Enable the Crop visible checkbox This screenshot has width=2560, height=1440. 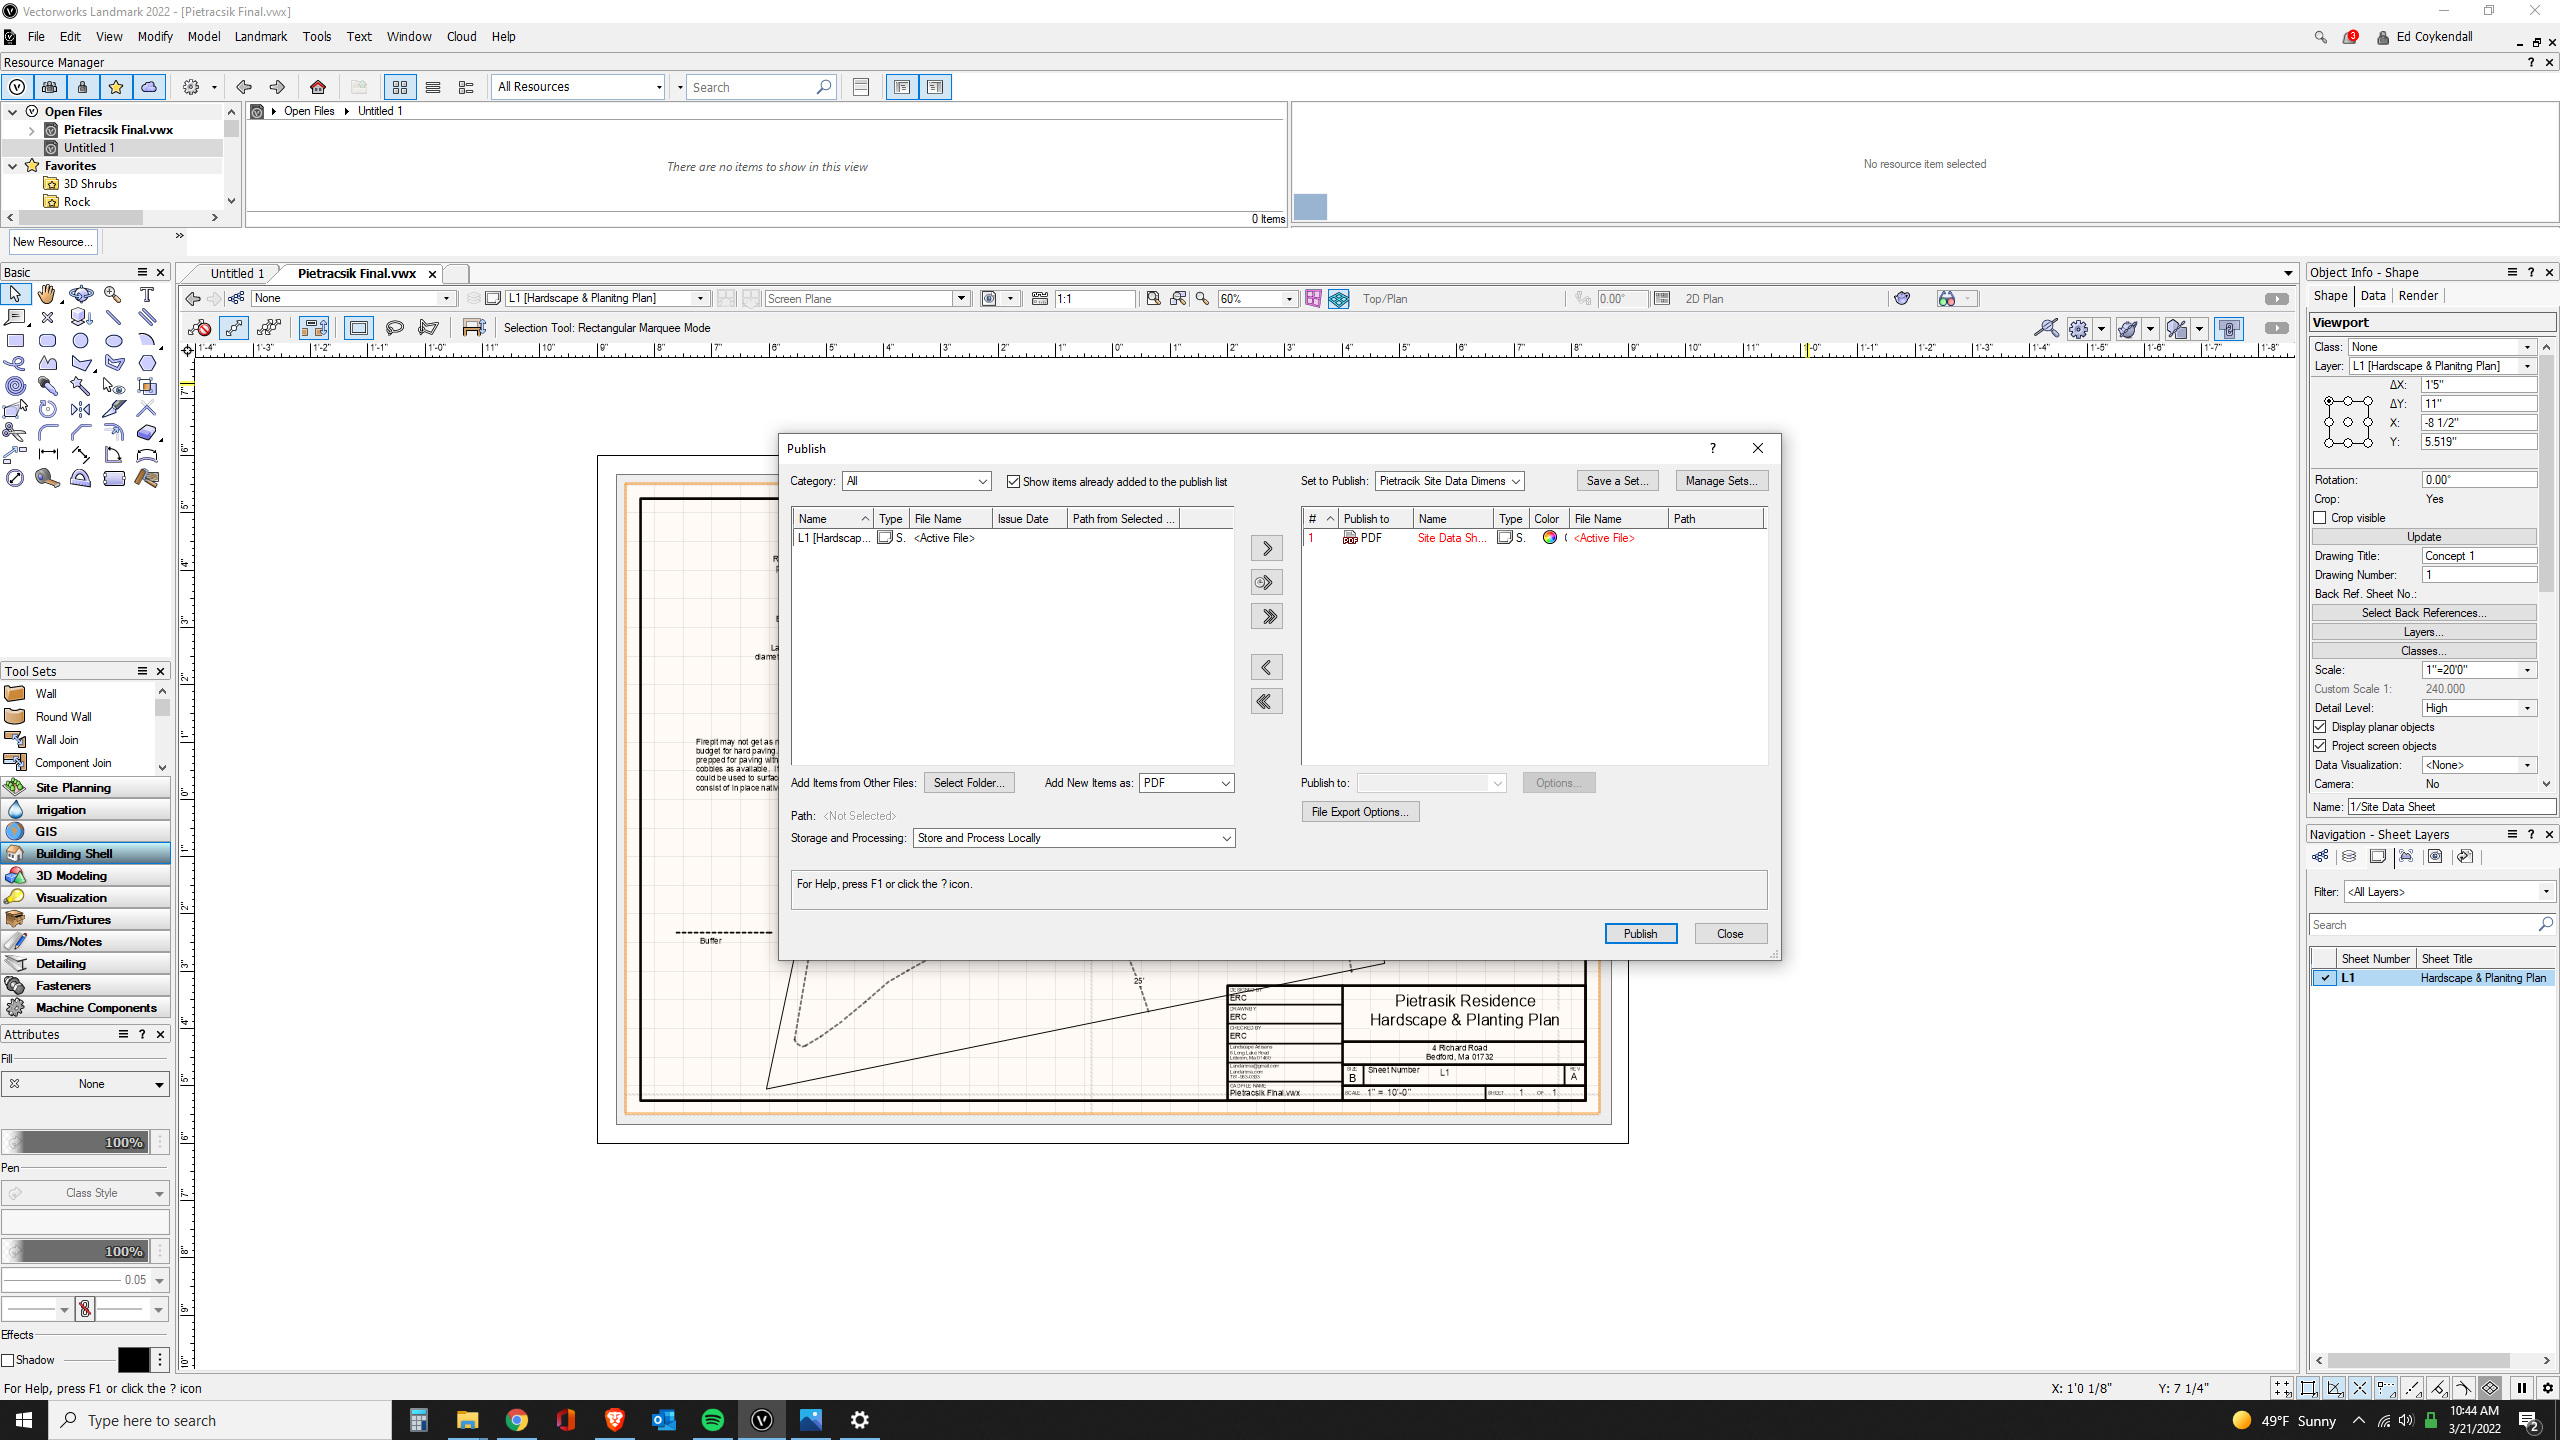[x=2320, y=518]
